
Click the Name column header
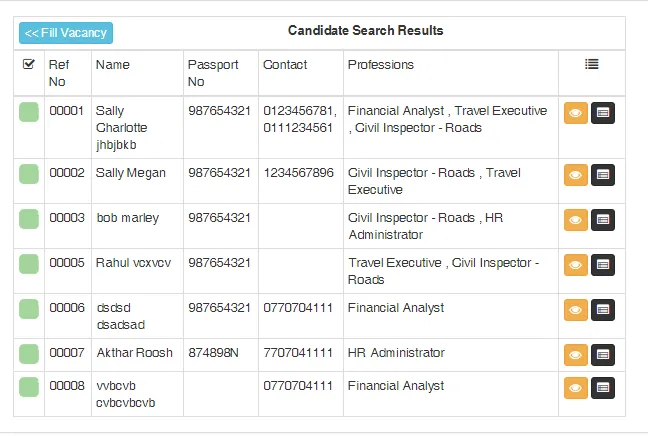(x=112, y=65)
